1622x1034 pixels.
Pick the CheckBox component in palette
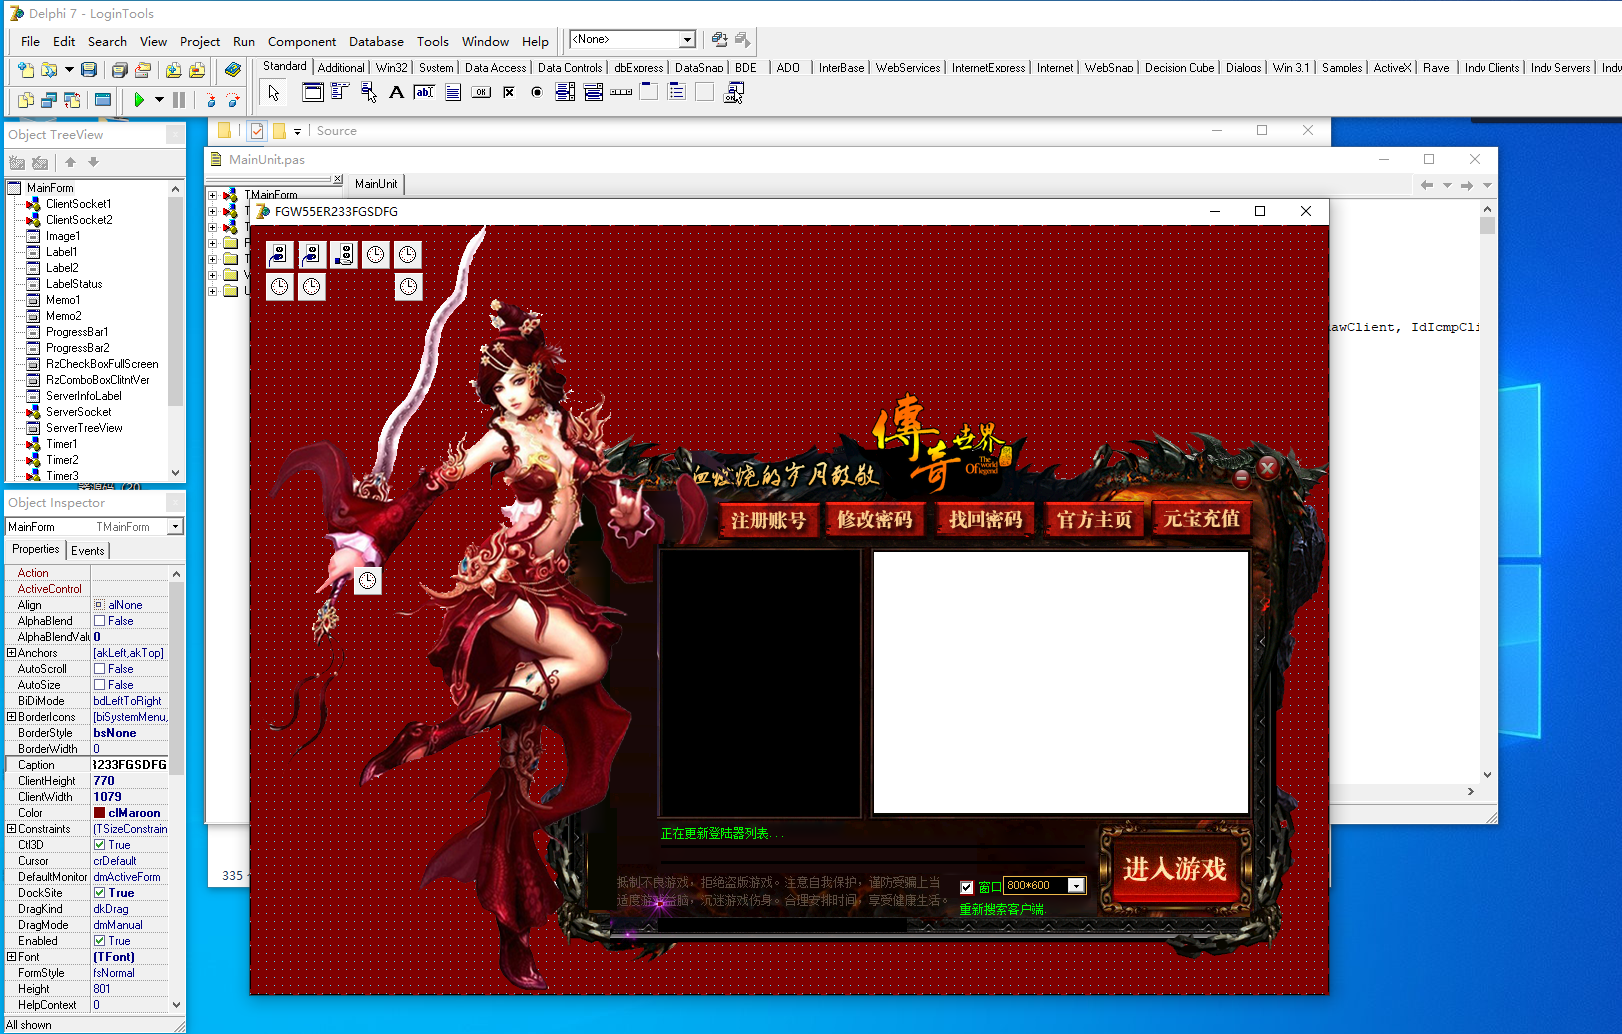(x=509, y=93)
